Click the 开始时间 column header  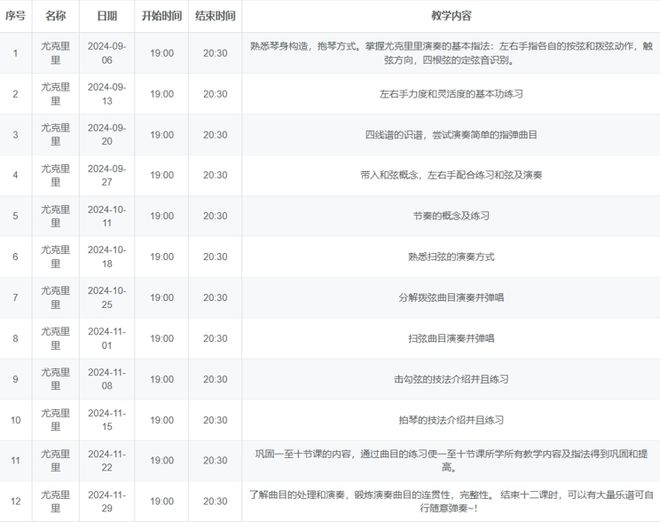click(x=161, y=17)
